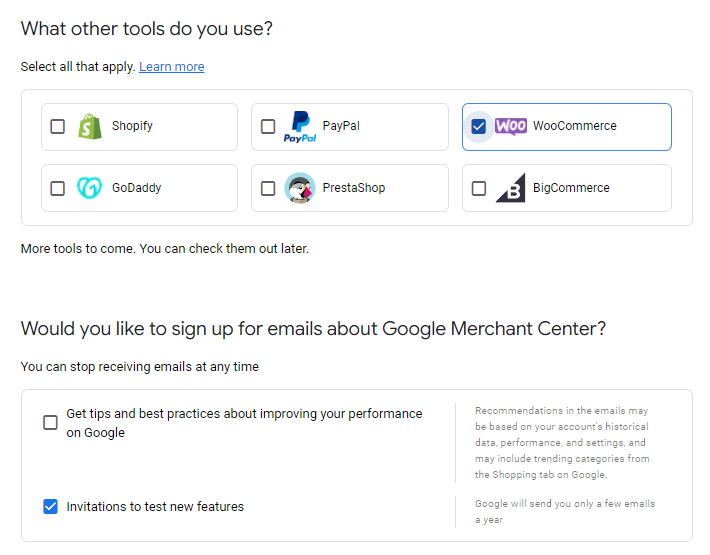The width and height of the screenshot is (710, 555).
Task: Click the GoDaddy heart logo icon
Action: pyautogui.click(x=89, y=188)
